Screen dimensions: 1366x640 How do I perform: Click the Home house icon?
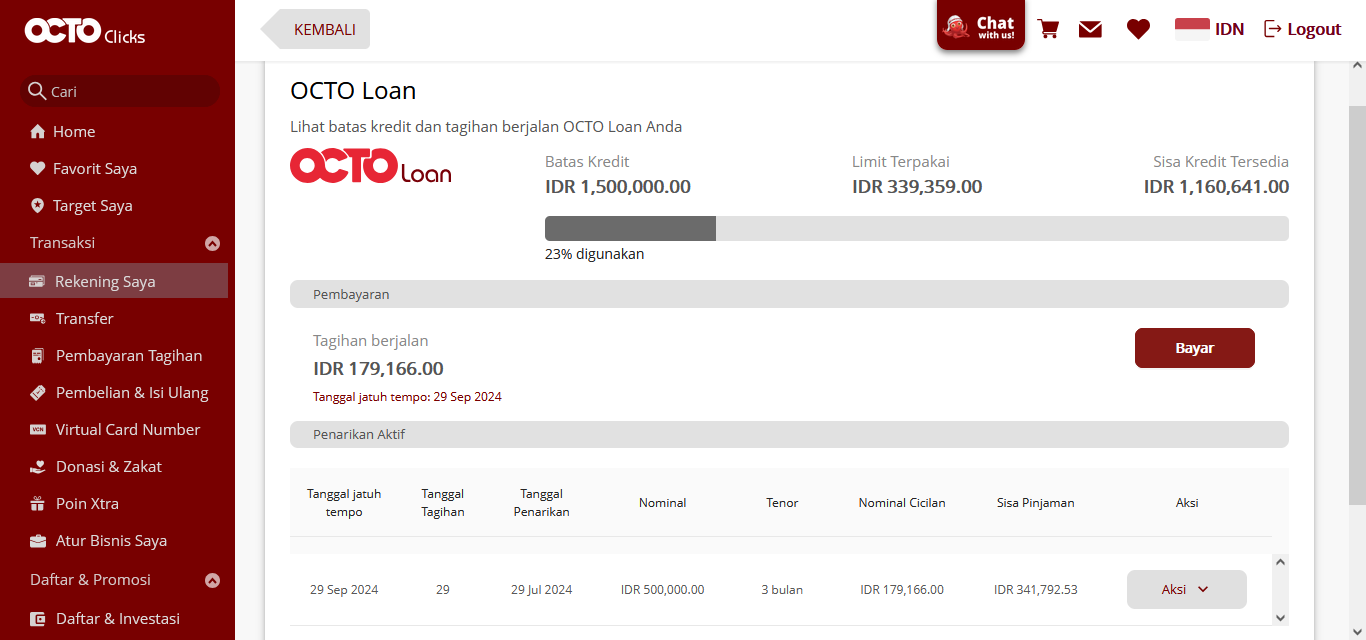(x=38, y=132)
